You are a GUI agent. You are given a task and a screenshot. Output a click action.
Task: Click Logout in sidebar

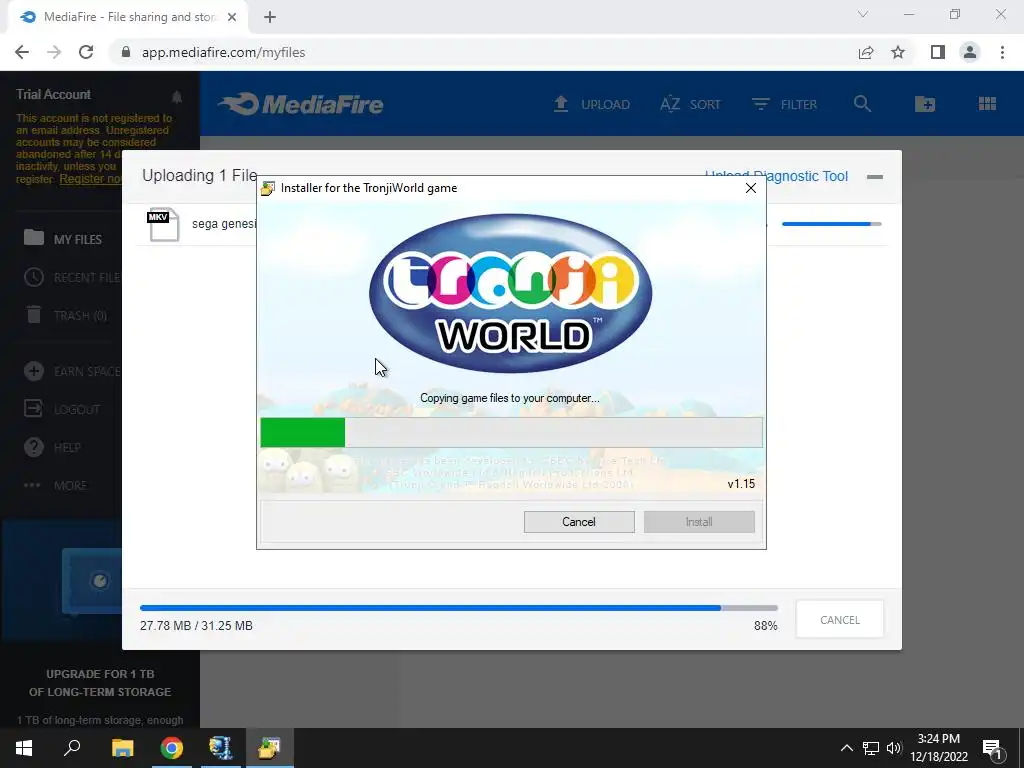62,409
